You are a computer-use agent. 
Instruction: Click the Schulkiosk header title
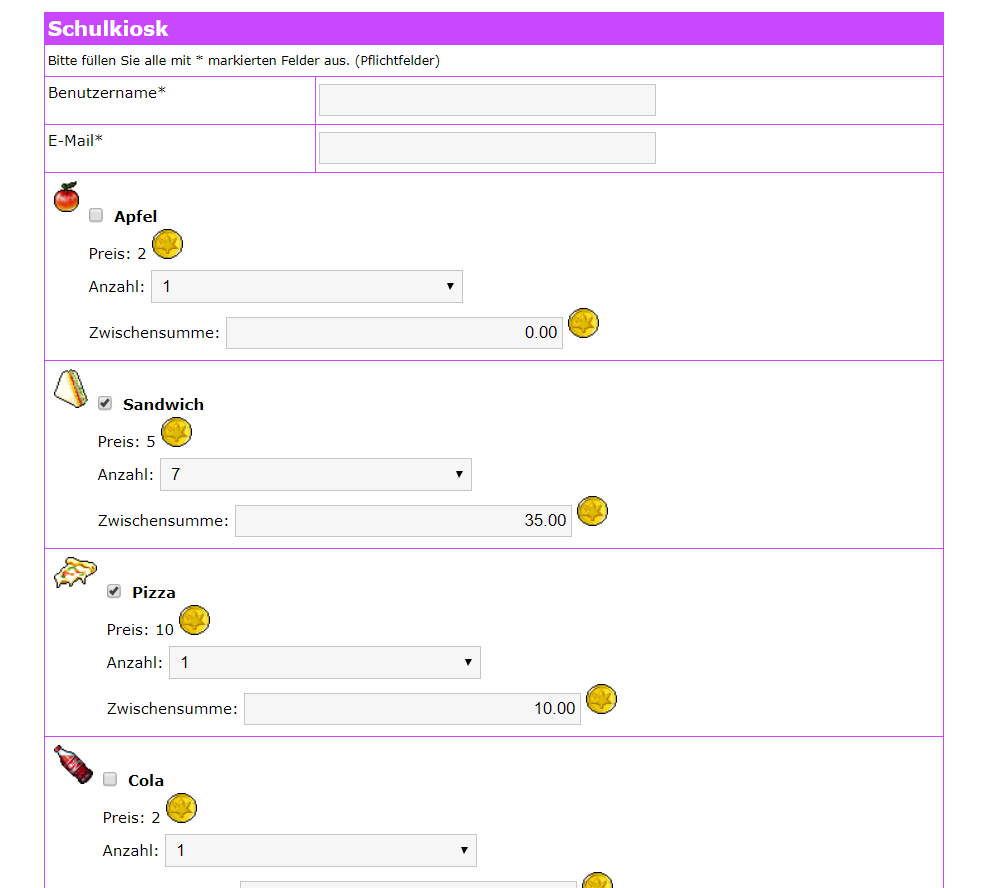[108, 29]
